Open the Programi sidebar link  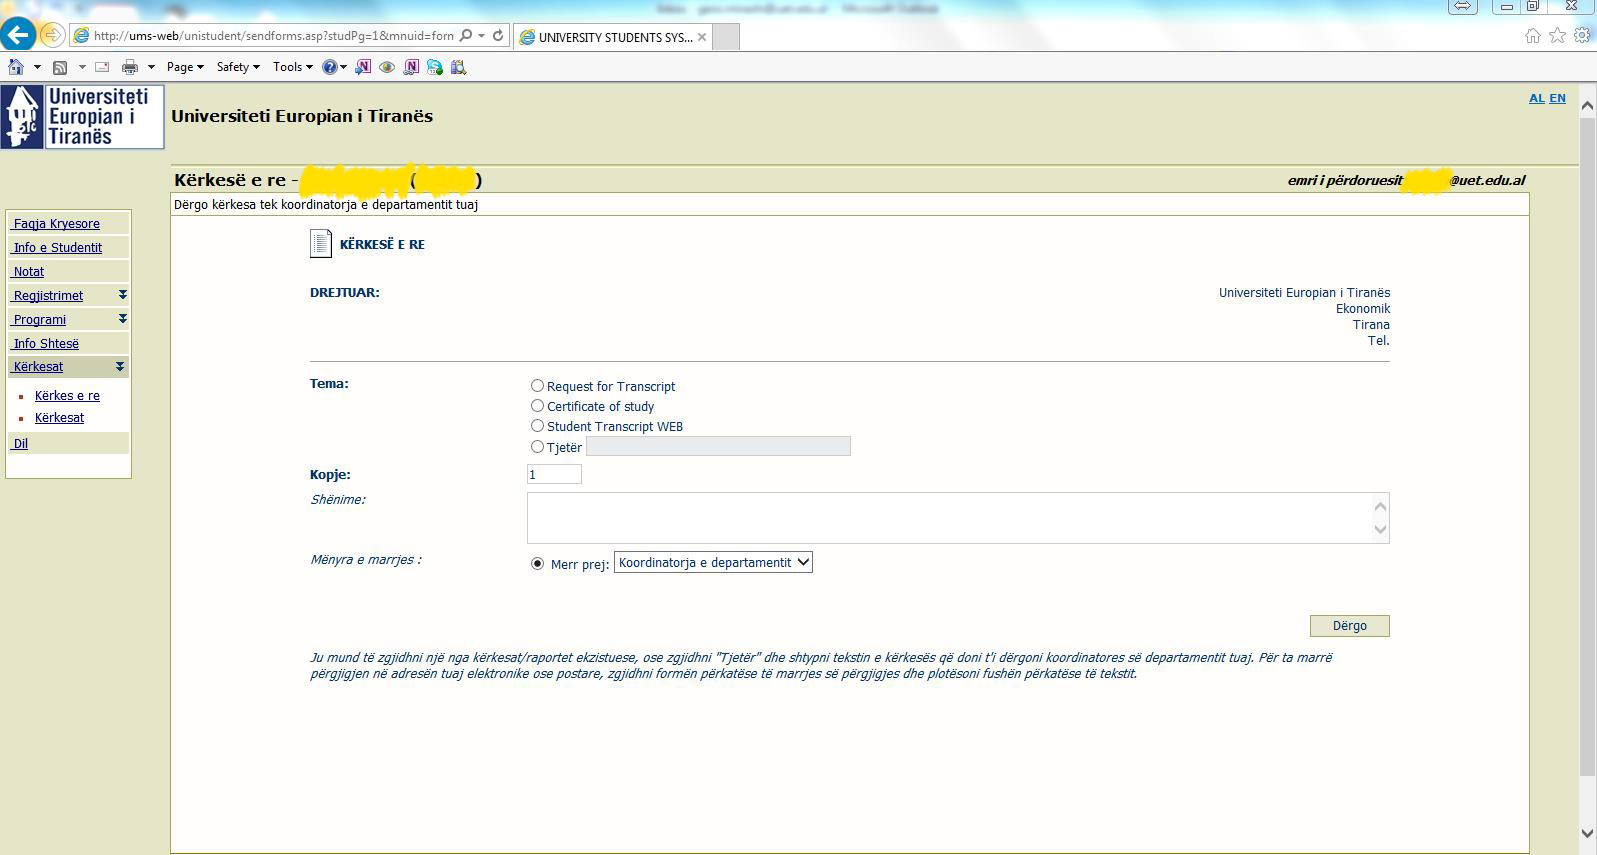40,320
